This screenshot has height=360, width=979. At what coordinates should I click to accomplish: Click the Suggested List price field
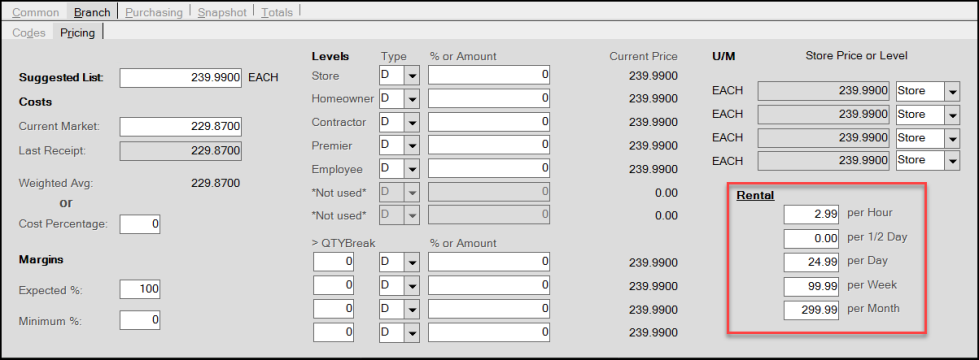pyautogui.click(x=180, y=77)
